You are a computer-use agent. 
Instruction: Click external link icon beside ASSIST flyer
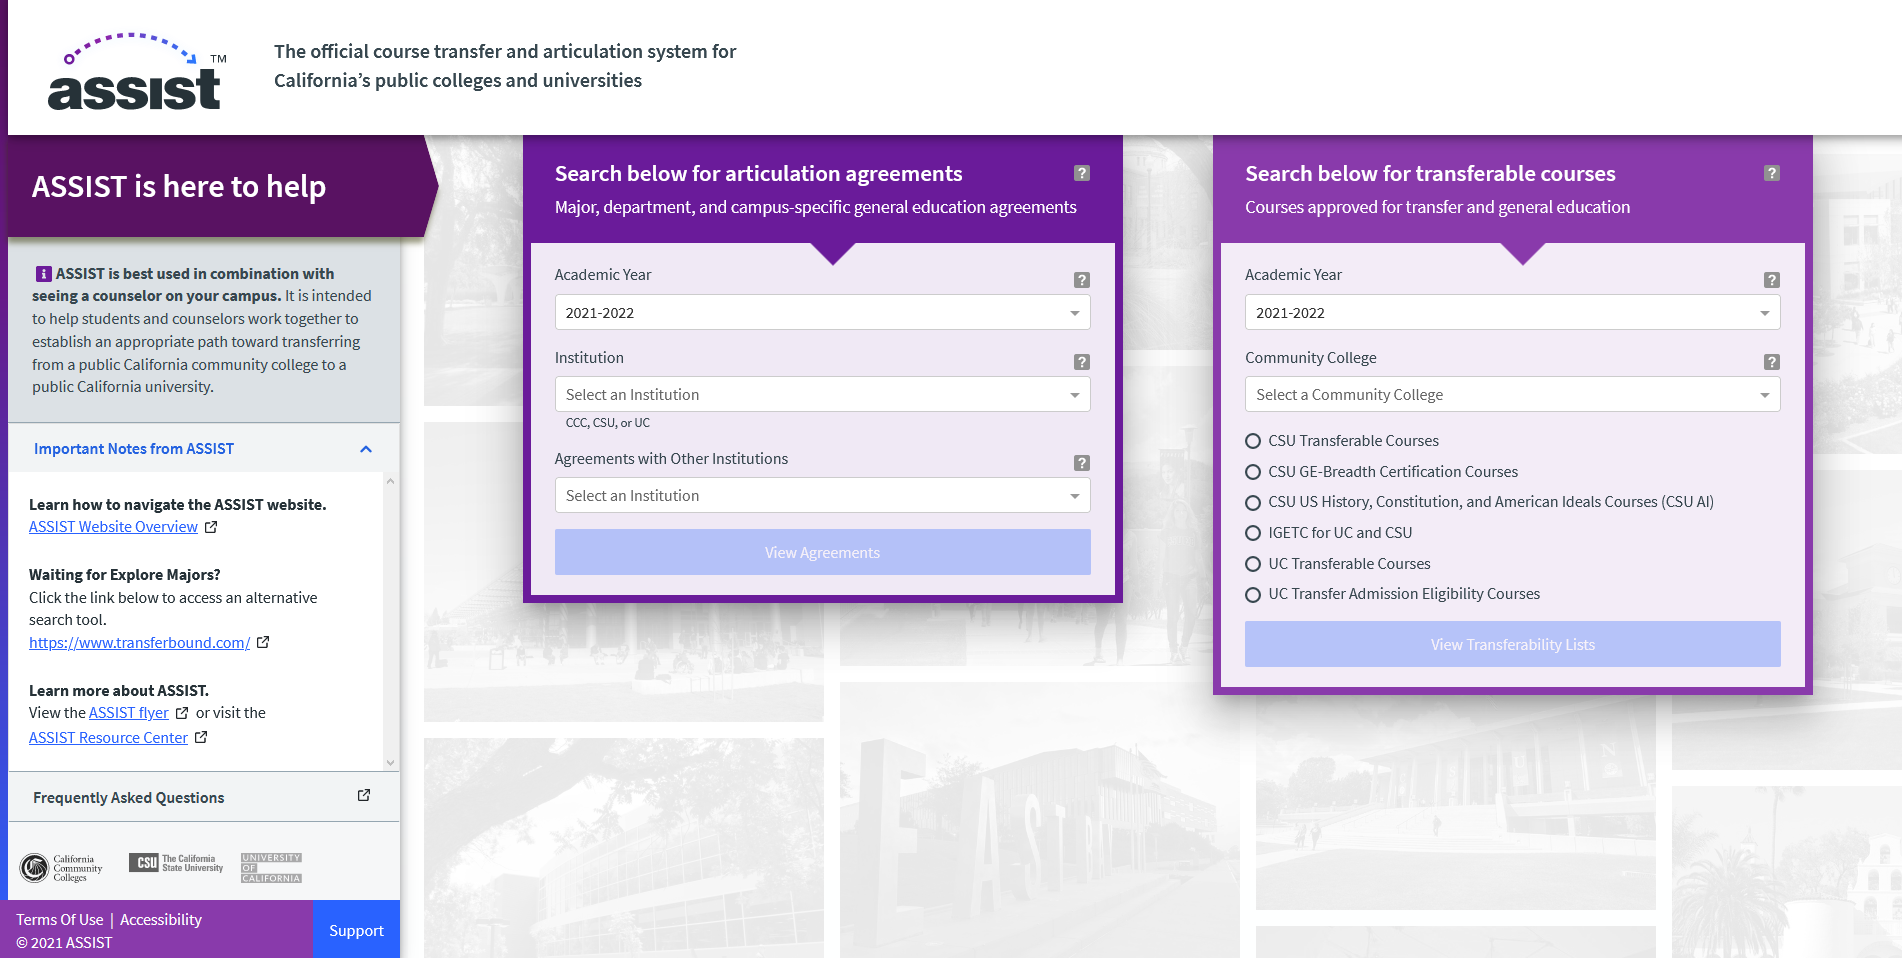(x=182, y=713)
